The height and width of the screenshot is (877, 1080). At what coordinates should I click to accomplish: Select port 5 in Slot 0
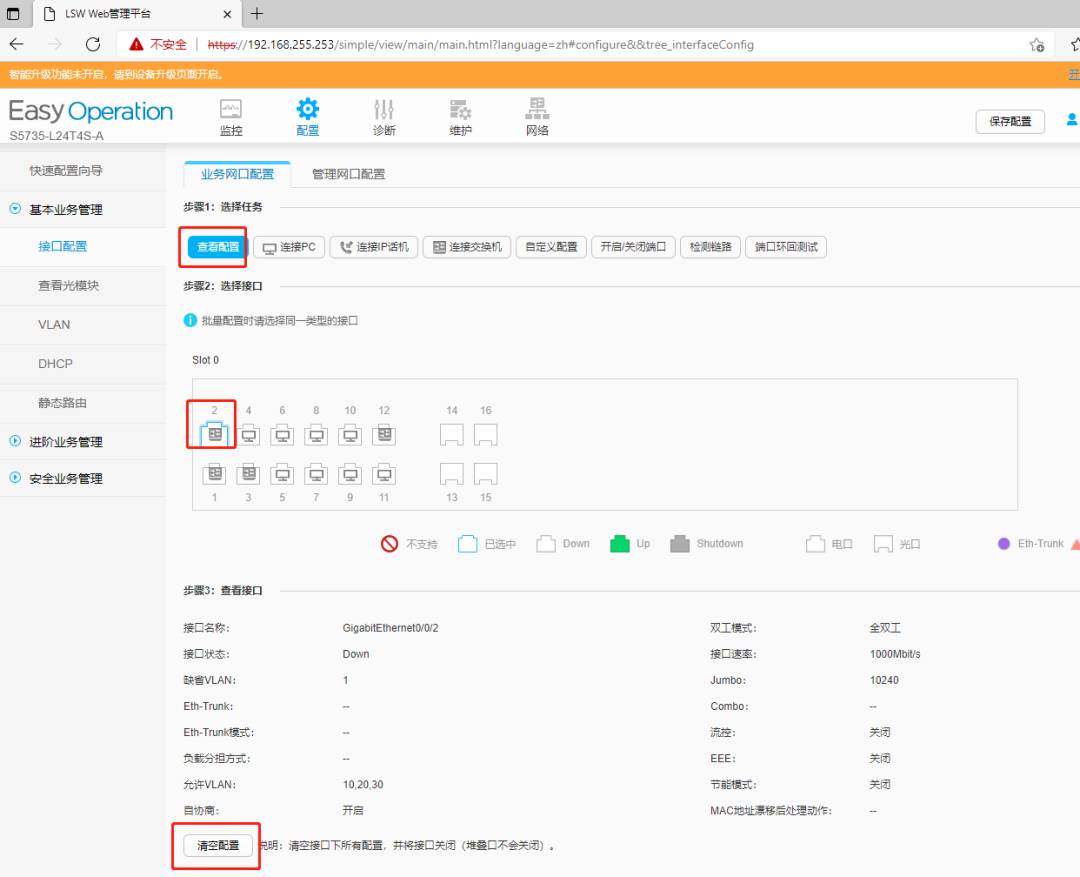pyautogui.click(x=282, y=474)
